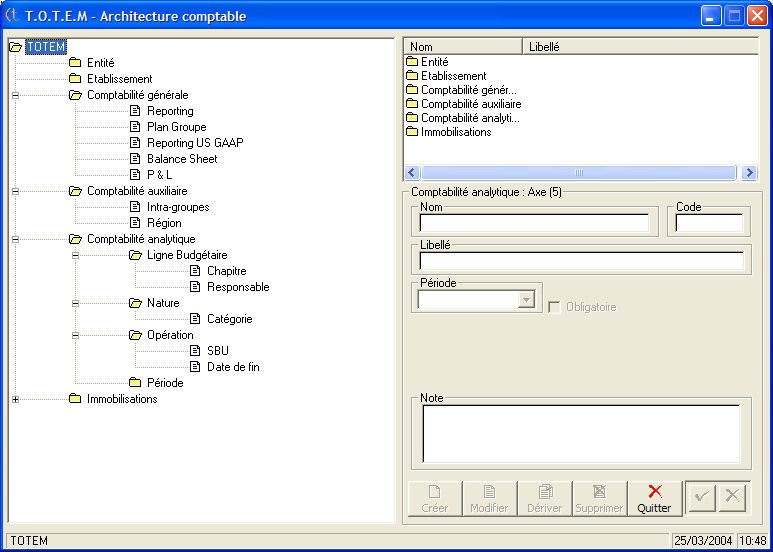
Task: Click the list's scroll-right arrow
Action: coord(749,172)
